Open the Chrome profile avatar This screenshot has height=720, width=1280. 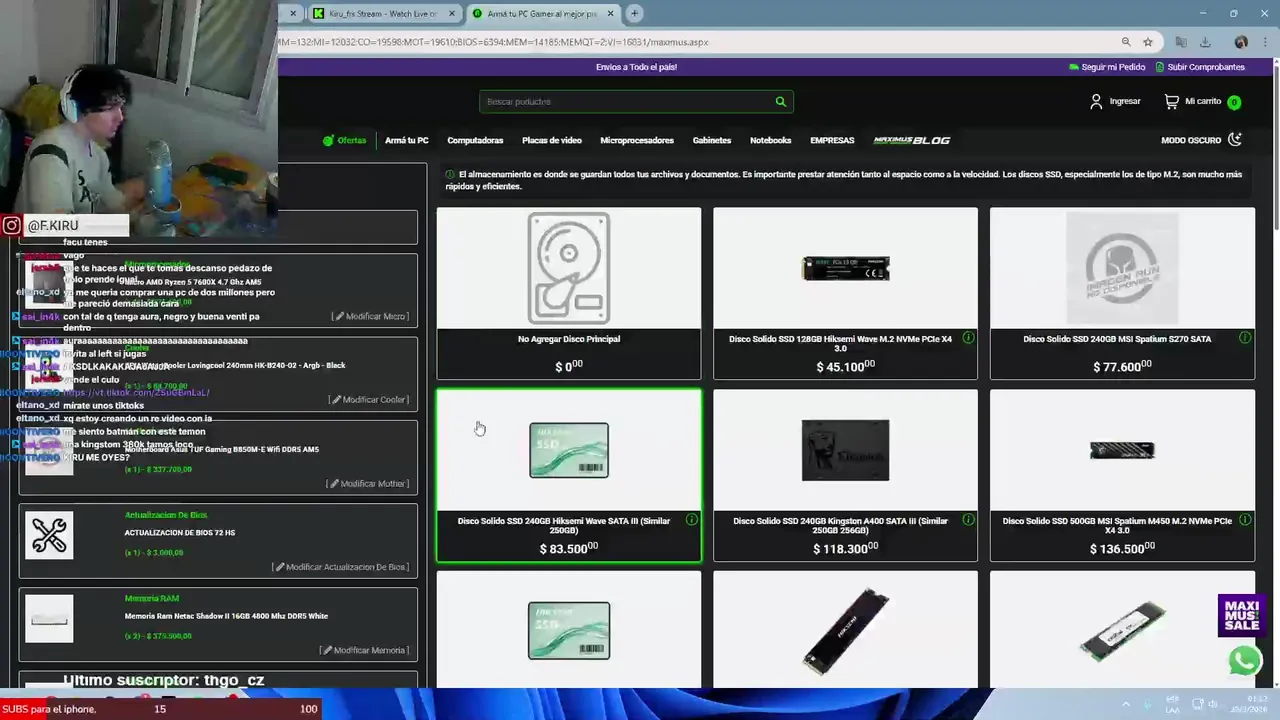[x=1241, y=42]
